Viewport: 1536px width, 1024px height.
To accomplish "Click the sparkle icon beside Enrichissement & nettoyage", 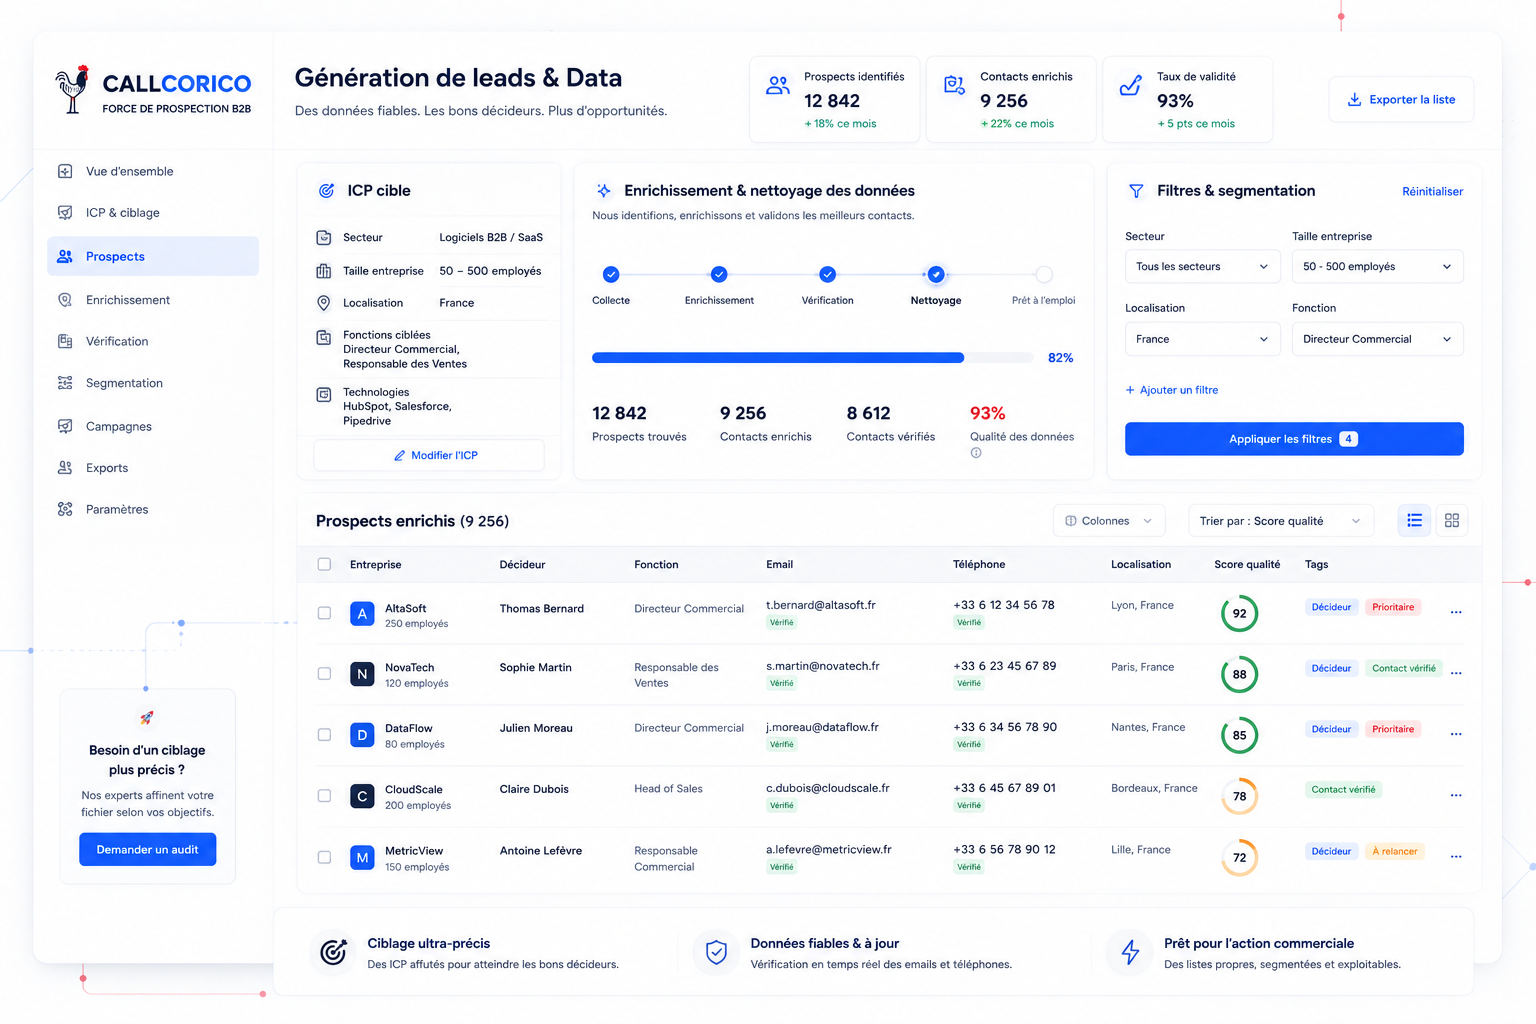I will [x=604, y=191].
